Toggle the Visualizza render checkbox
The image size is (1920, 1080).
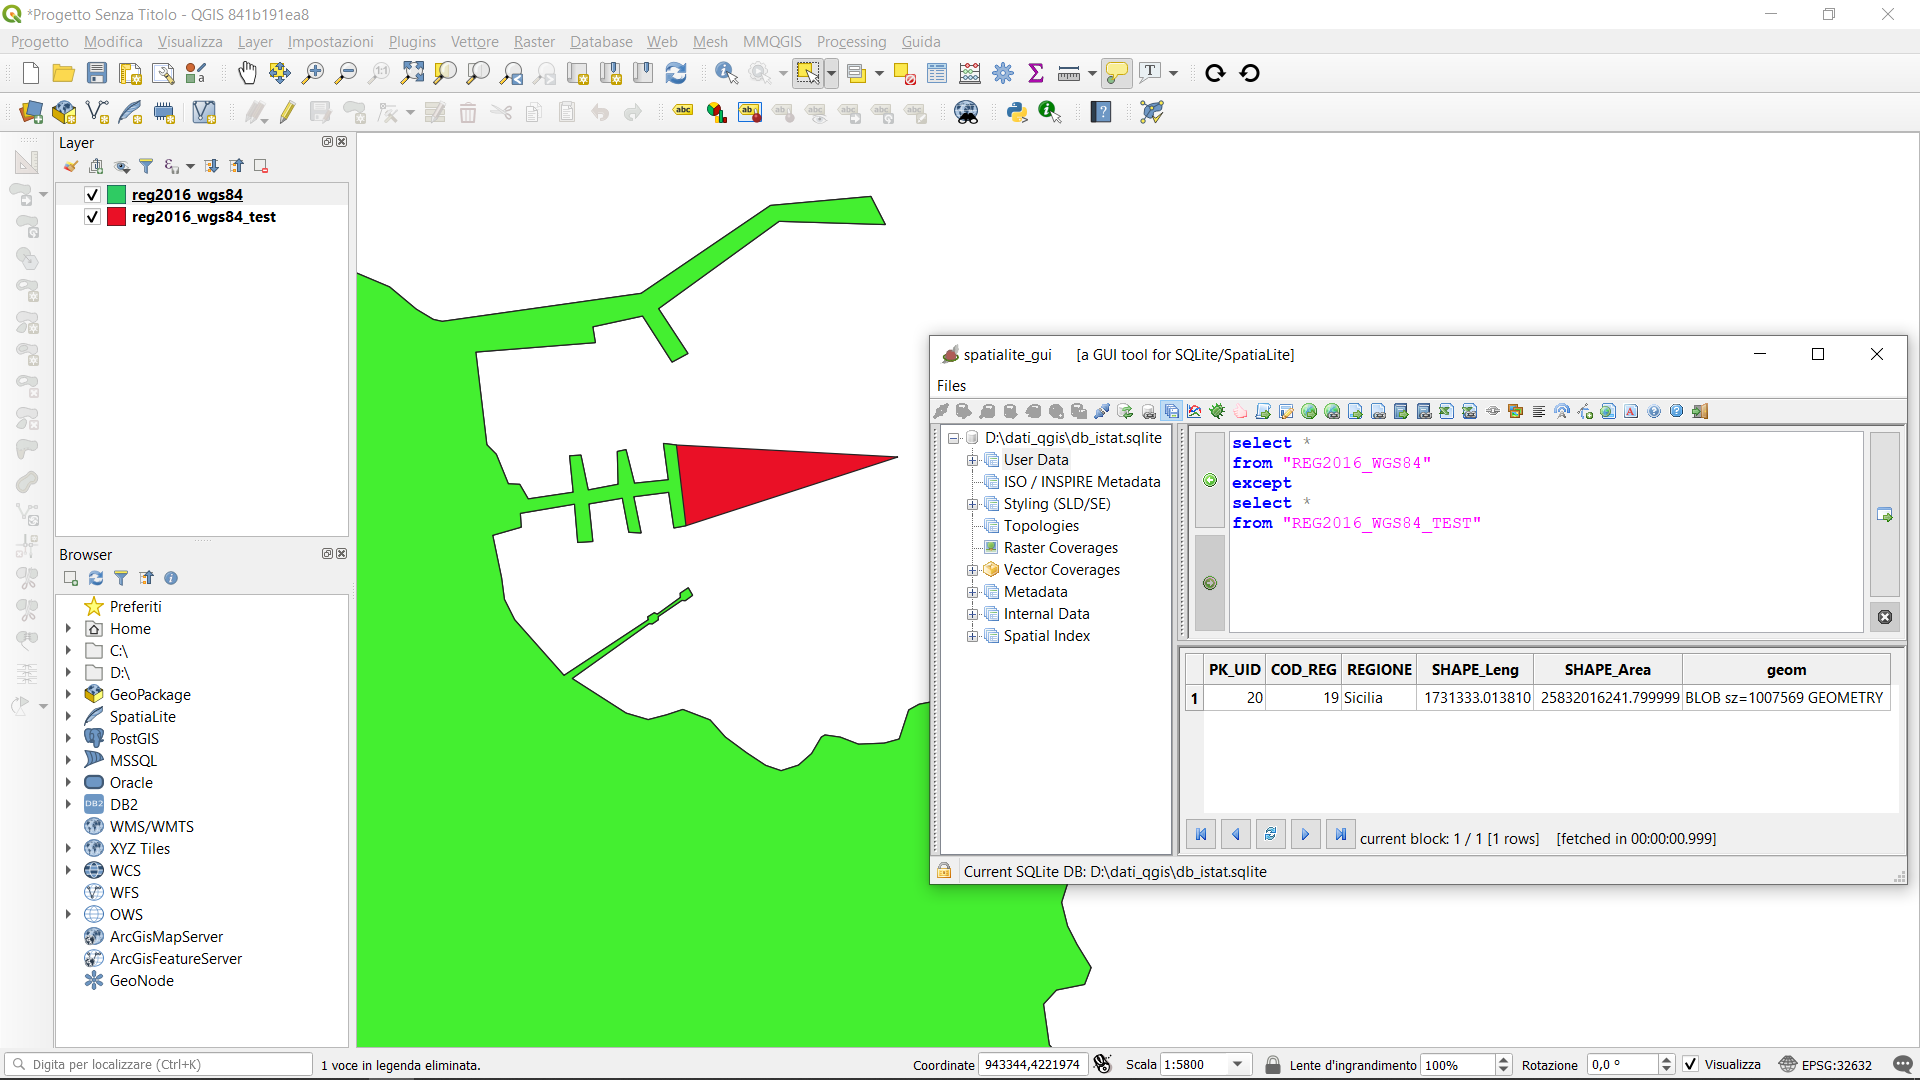click(1690, 1064)
